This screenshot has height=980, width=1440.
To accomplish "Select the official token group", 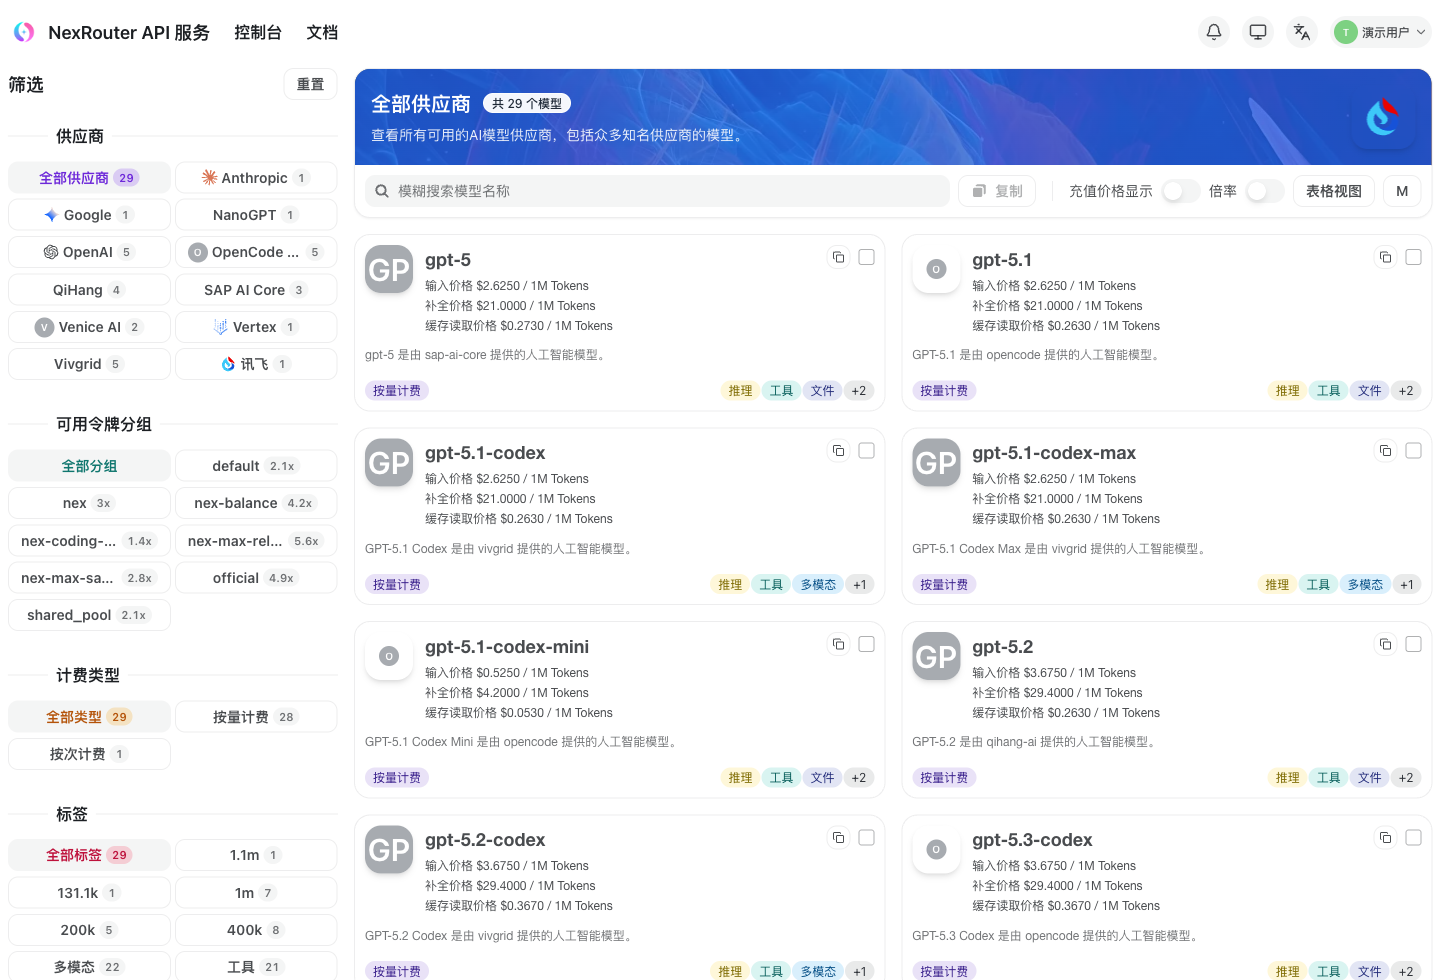I will coord(256,578).
